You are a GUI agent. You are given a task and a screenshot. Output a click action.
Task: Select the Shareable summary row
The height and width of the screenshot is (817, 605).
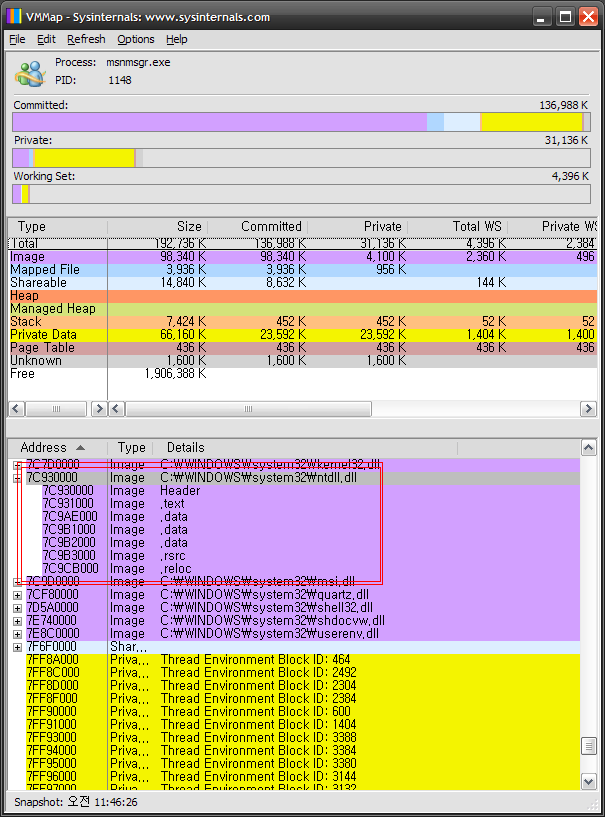point(302,283)
